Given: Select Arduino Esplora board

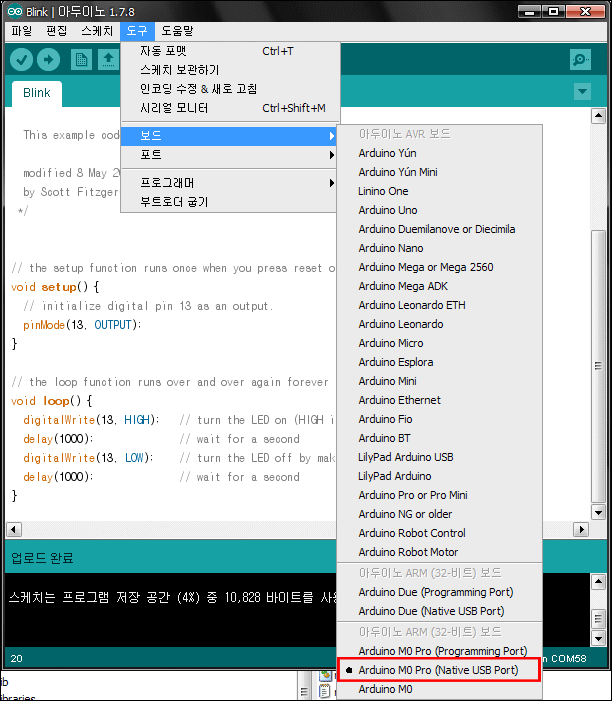Looking at the screenshot, I should click(439, 362).
